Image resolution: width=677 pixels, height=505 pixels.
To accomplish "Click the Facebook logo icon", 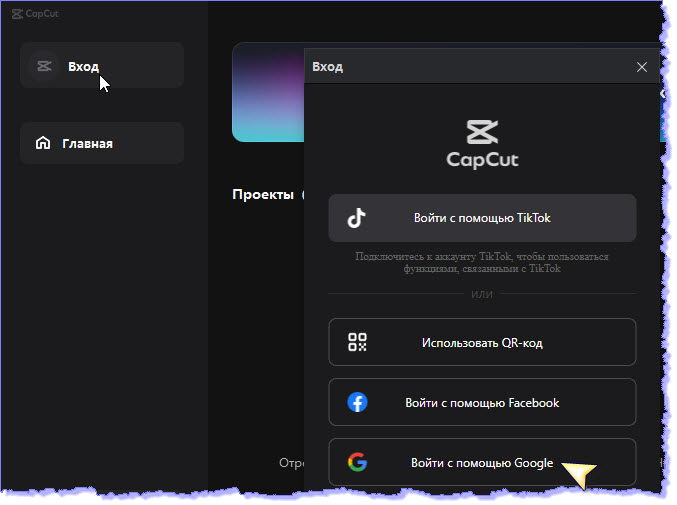I will tap(357, 402).
